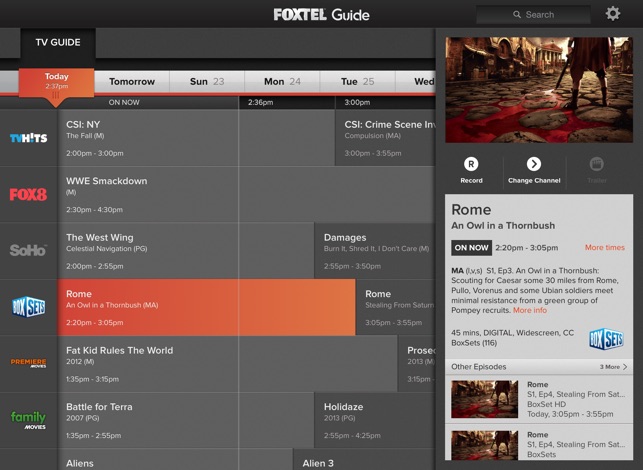
Task: Open Rome Stealing From Saturn guide listing
Action: [x=396, y=307]
